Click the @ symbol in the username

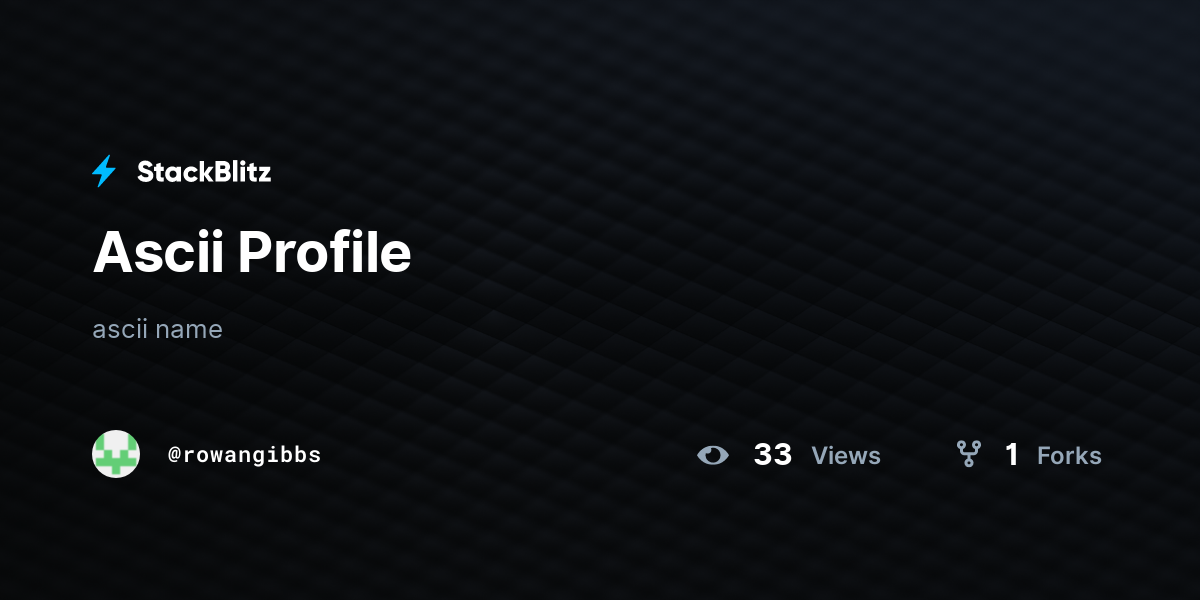coord(175,455)
